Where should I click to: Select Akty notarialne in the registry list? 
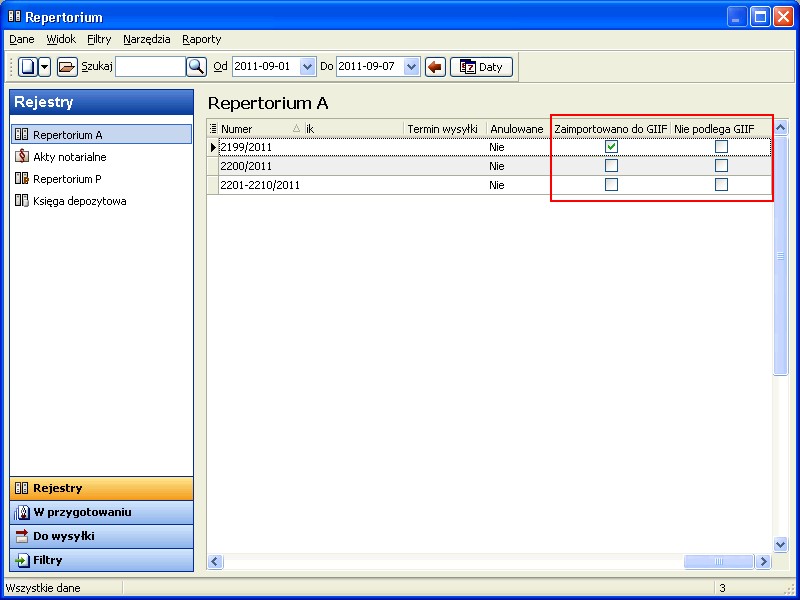[x=69, y=157]
